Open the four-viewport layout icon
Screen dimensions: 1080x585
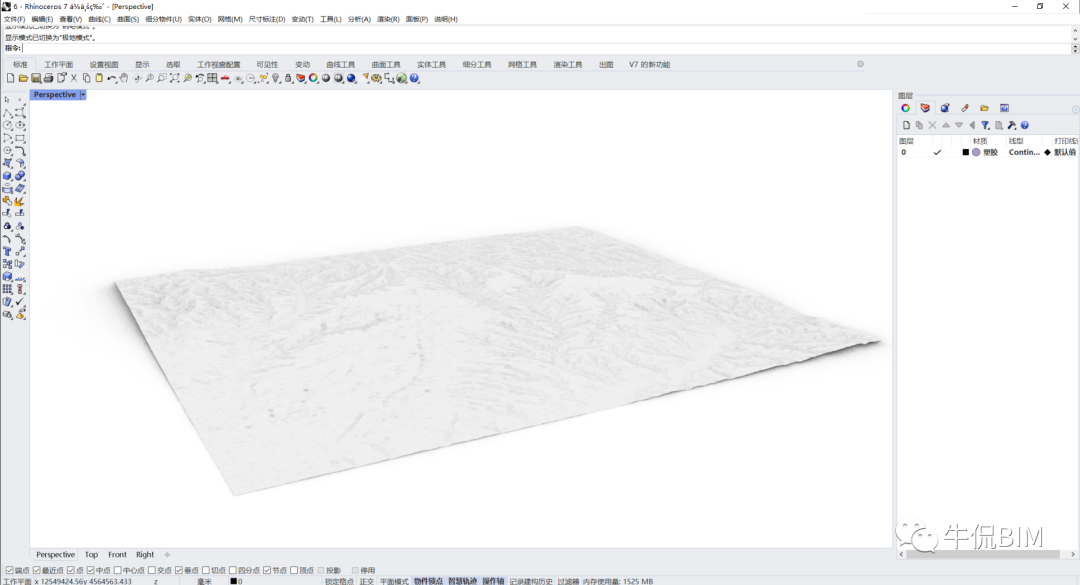212,78
